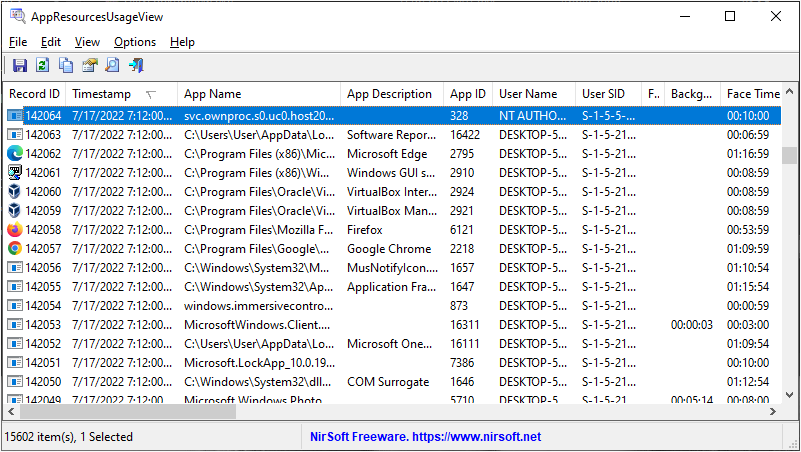Click the NT AUTHO... user name cell
Viewport: 801px width, 452px height.
[533, 116]
